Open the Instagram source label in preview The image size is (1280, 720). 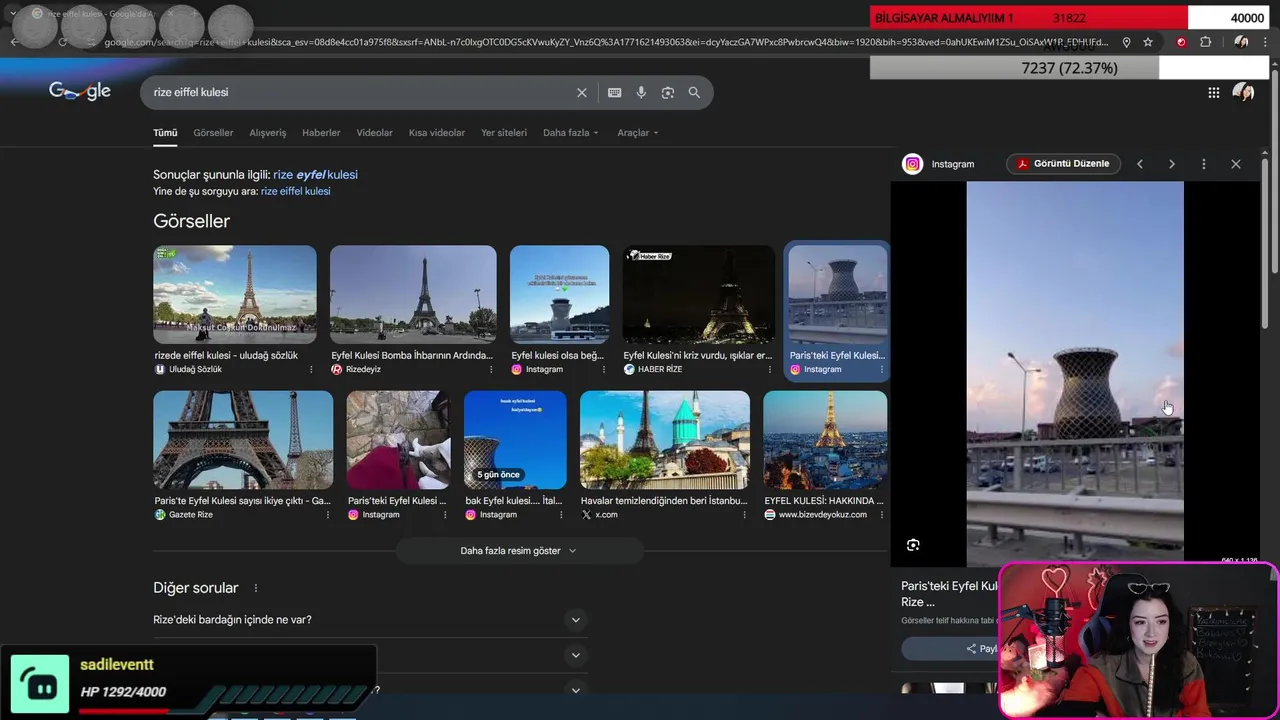[x=952, y=164]
